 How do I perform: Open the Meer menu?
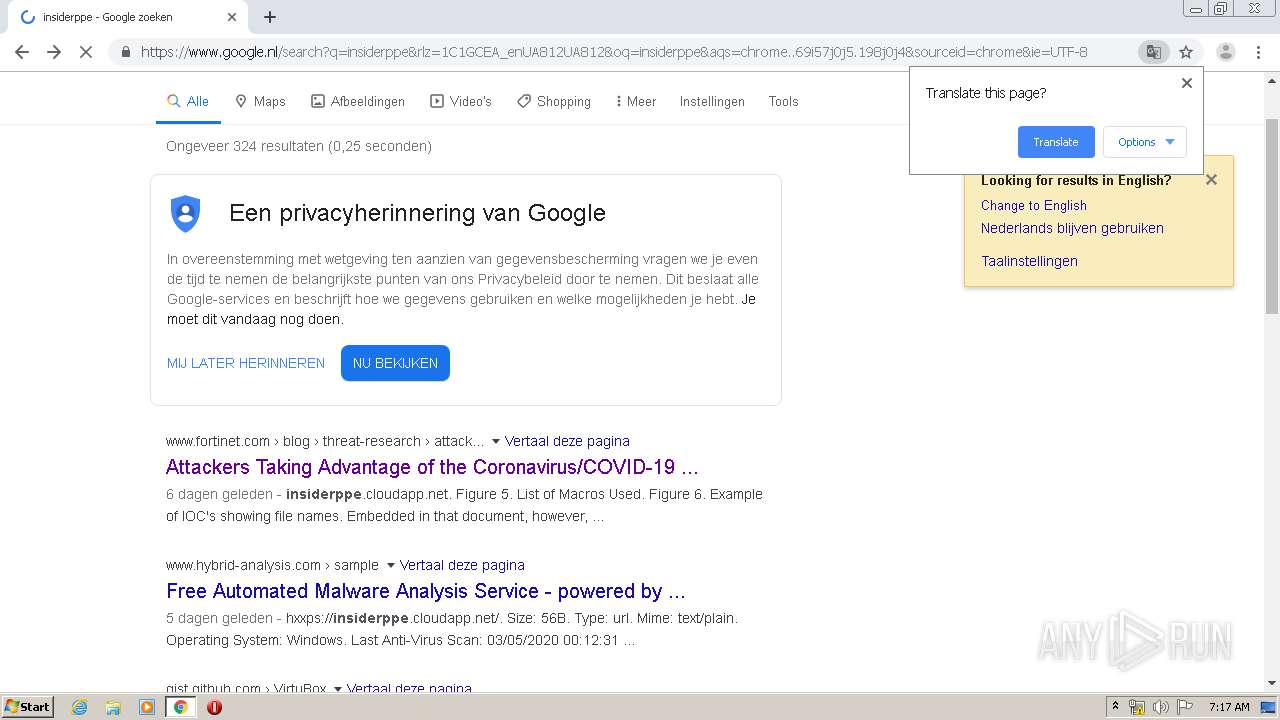tap(636, 101)
